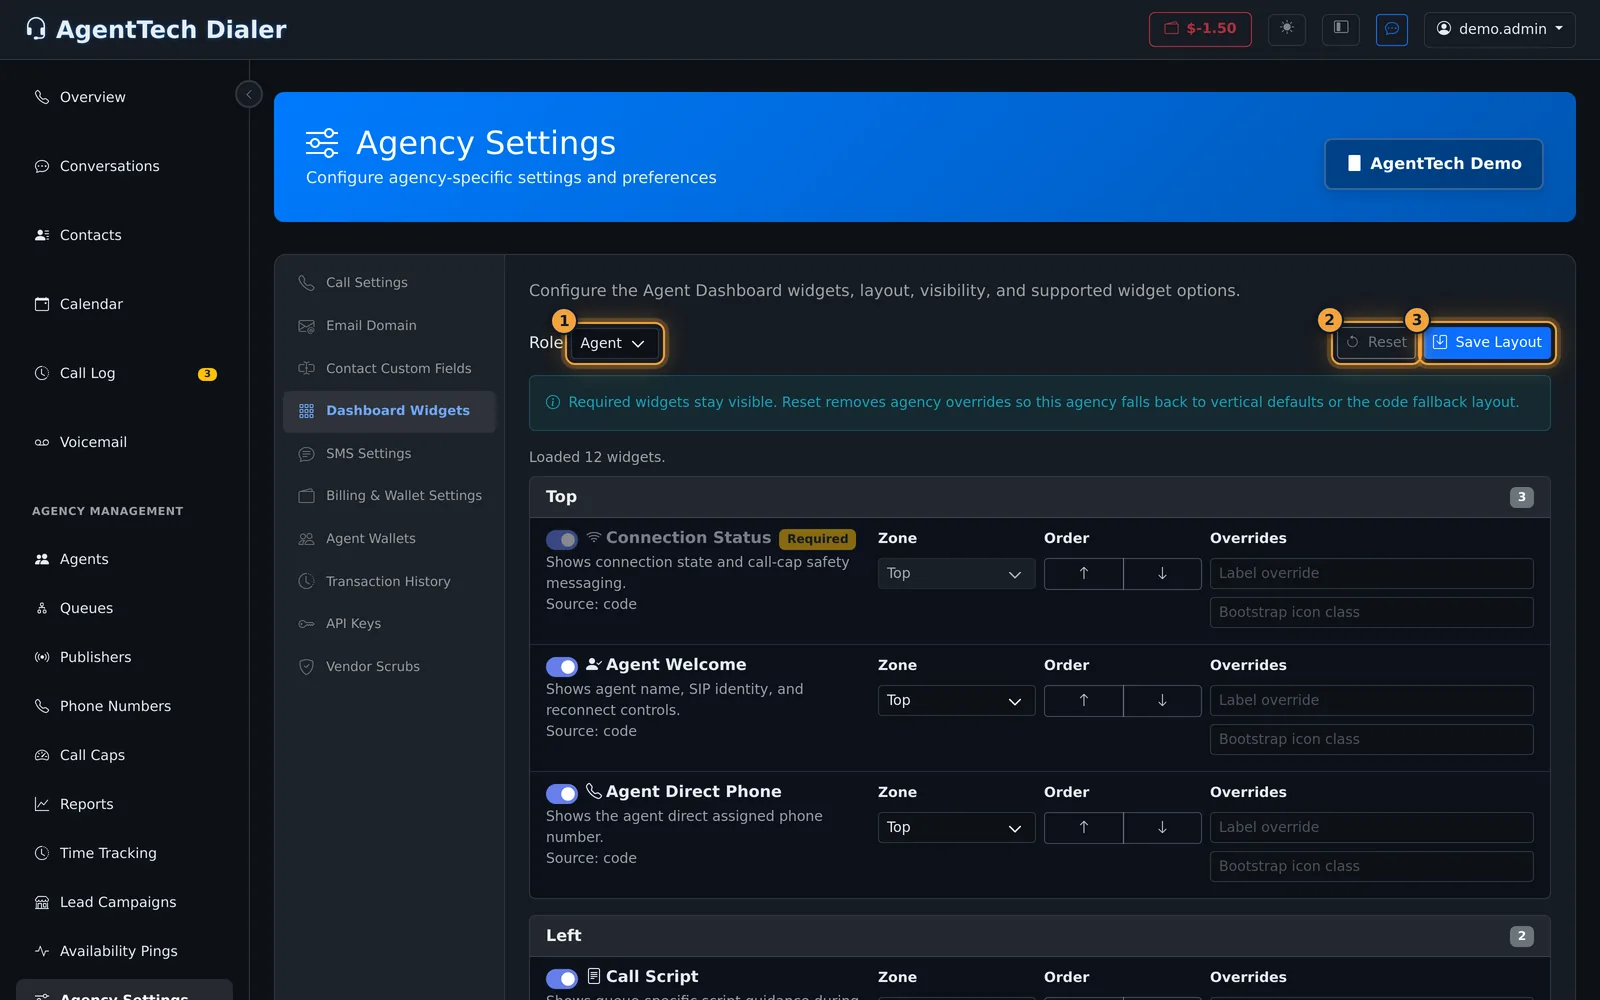Open the SMS Settings tab
The width and height of the screenshot is (1600, 1000).
coord(389,454)
